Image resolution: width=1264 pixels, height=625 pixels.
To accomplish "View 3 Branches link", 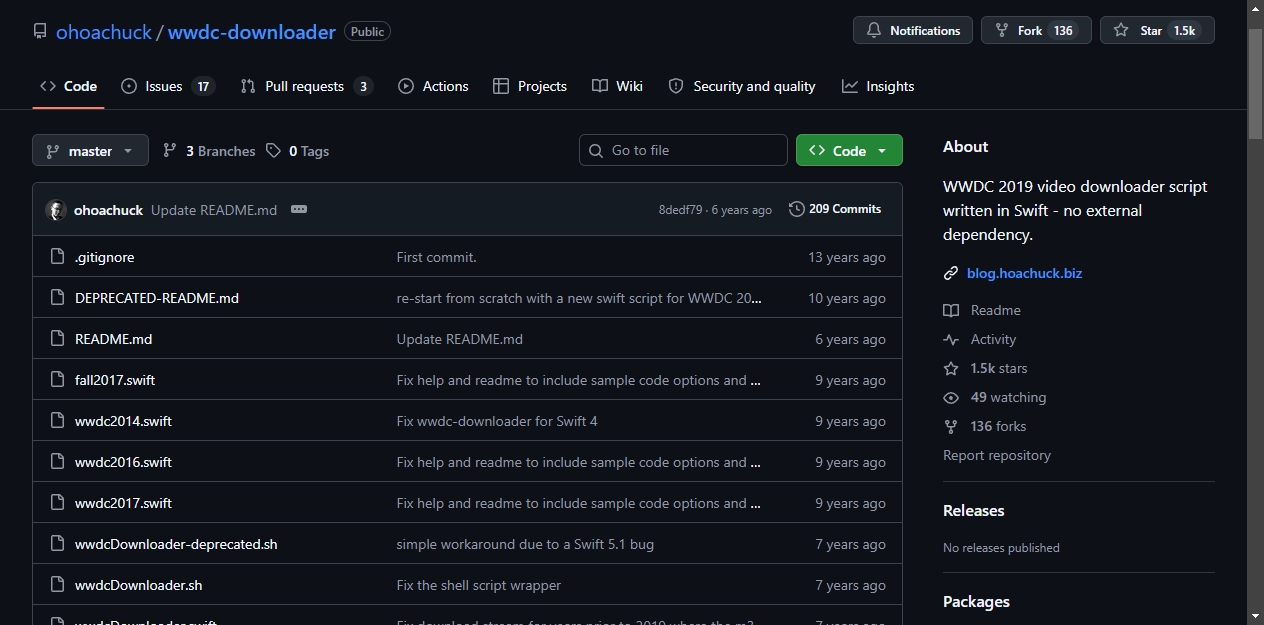I will point(209,151).
